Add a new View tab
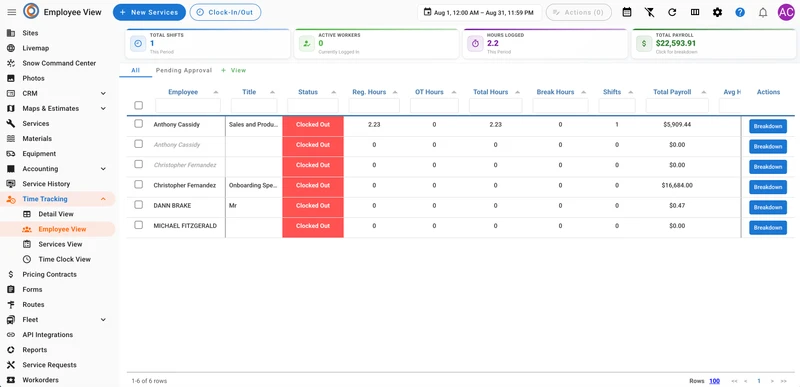 click(234, 70)
